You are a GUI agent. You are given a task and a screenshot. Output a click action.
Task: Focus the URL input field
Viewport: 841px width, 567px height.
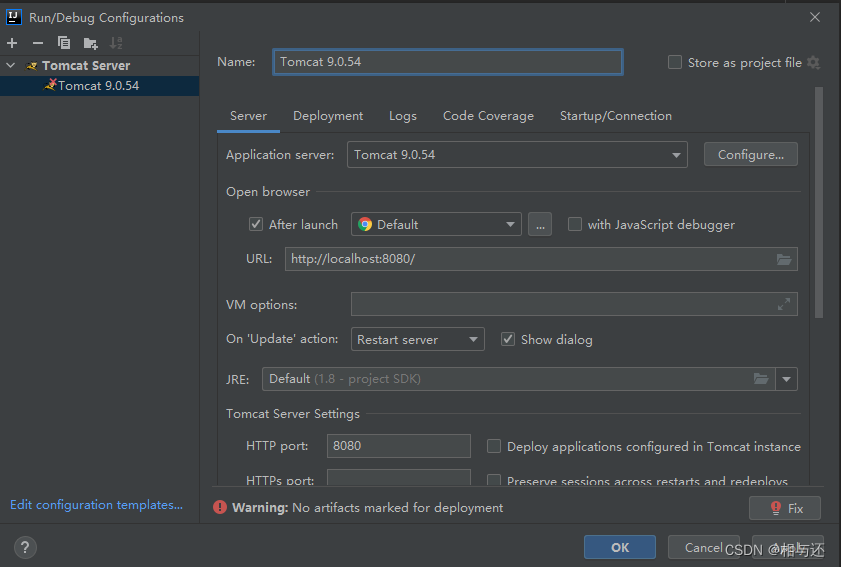[541, 259]
